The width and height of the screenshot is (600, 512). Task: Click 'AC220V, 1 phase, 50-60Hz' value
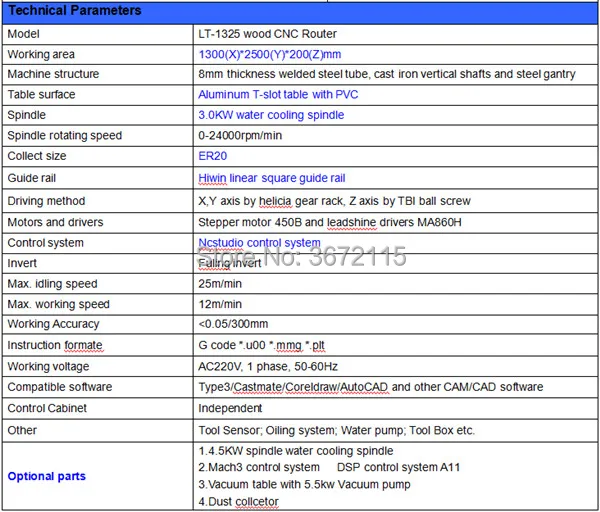(268, 367)
